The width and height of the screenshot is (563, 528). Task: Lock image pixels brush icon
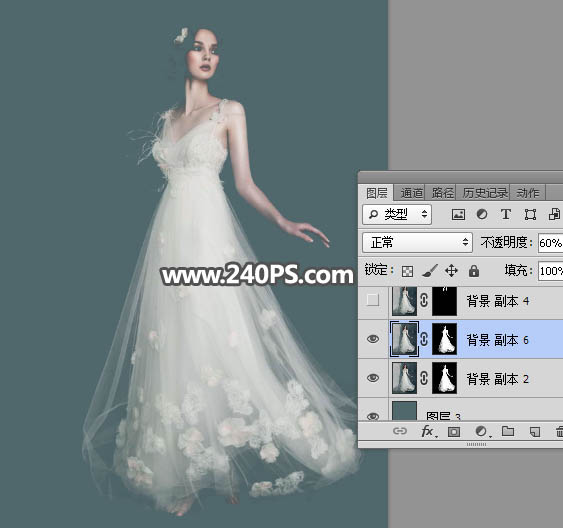tap(429, 271)
